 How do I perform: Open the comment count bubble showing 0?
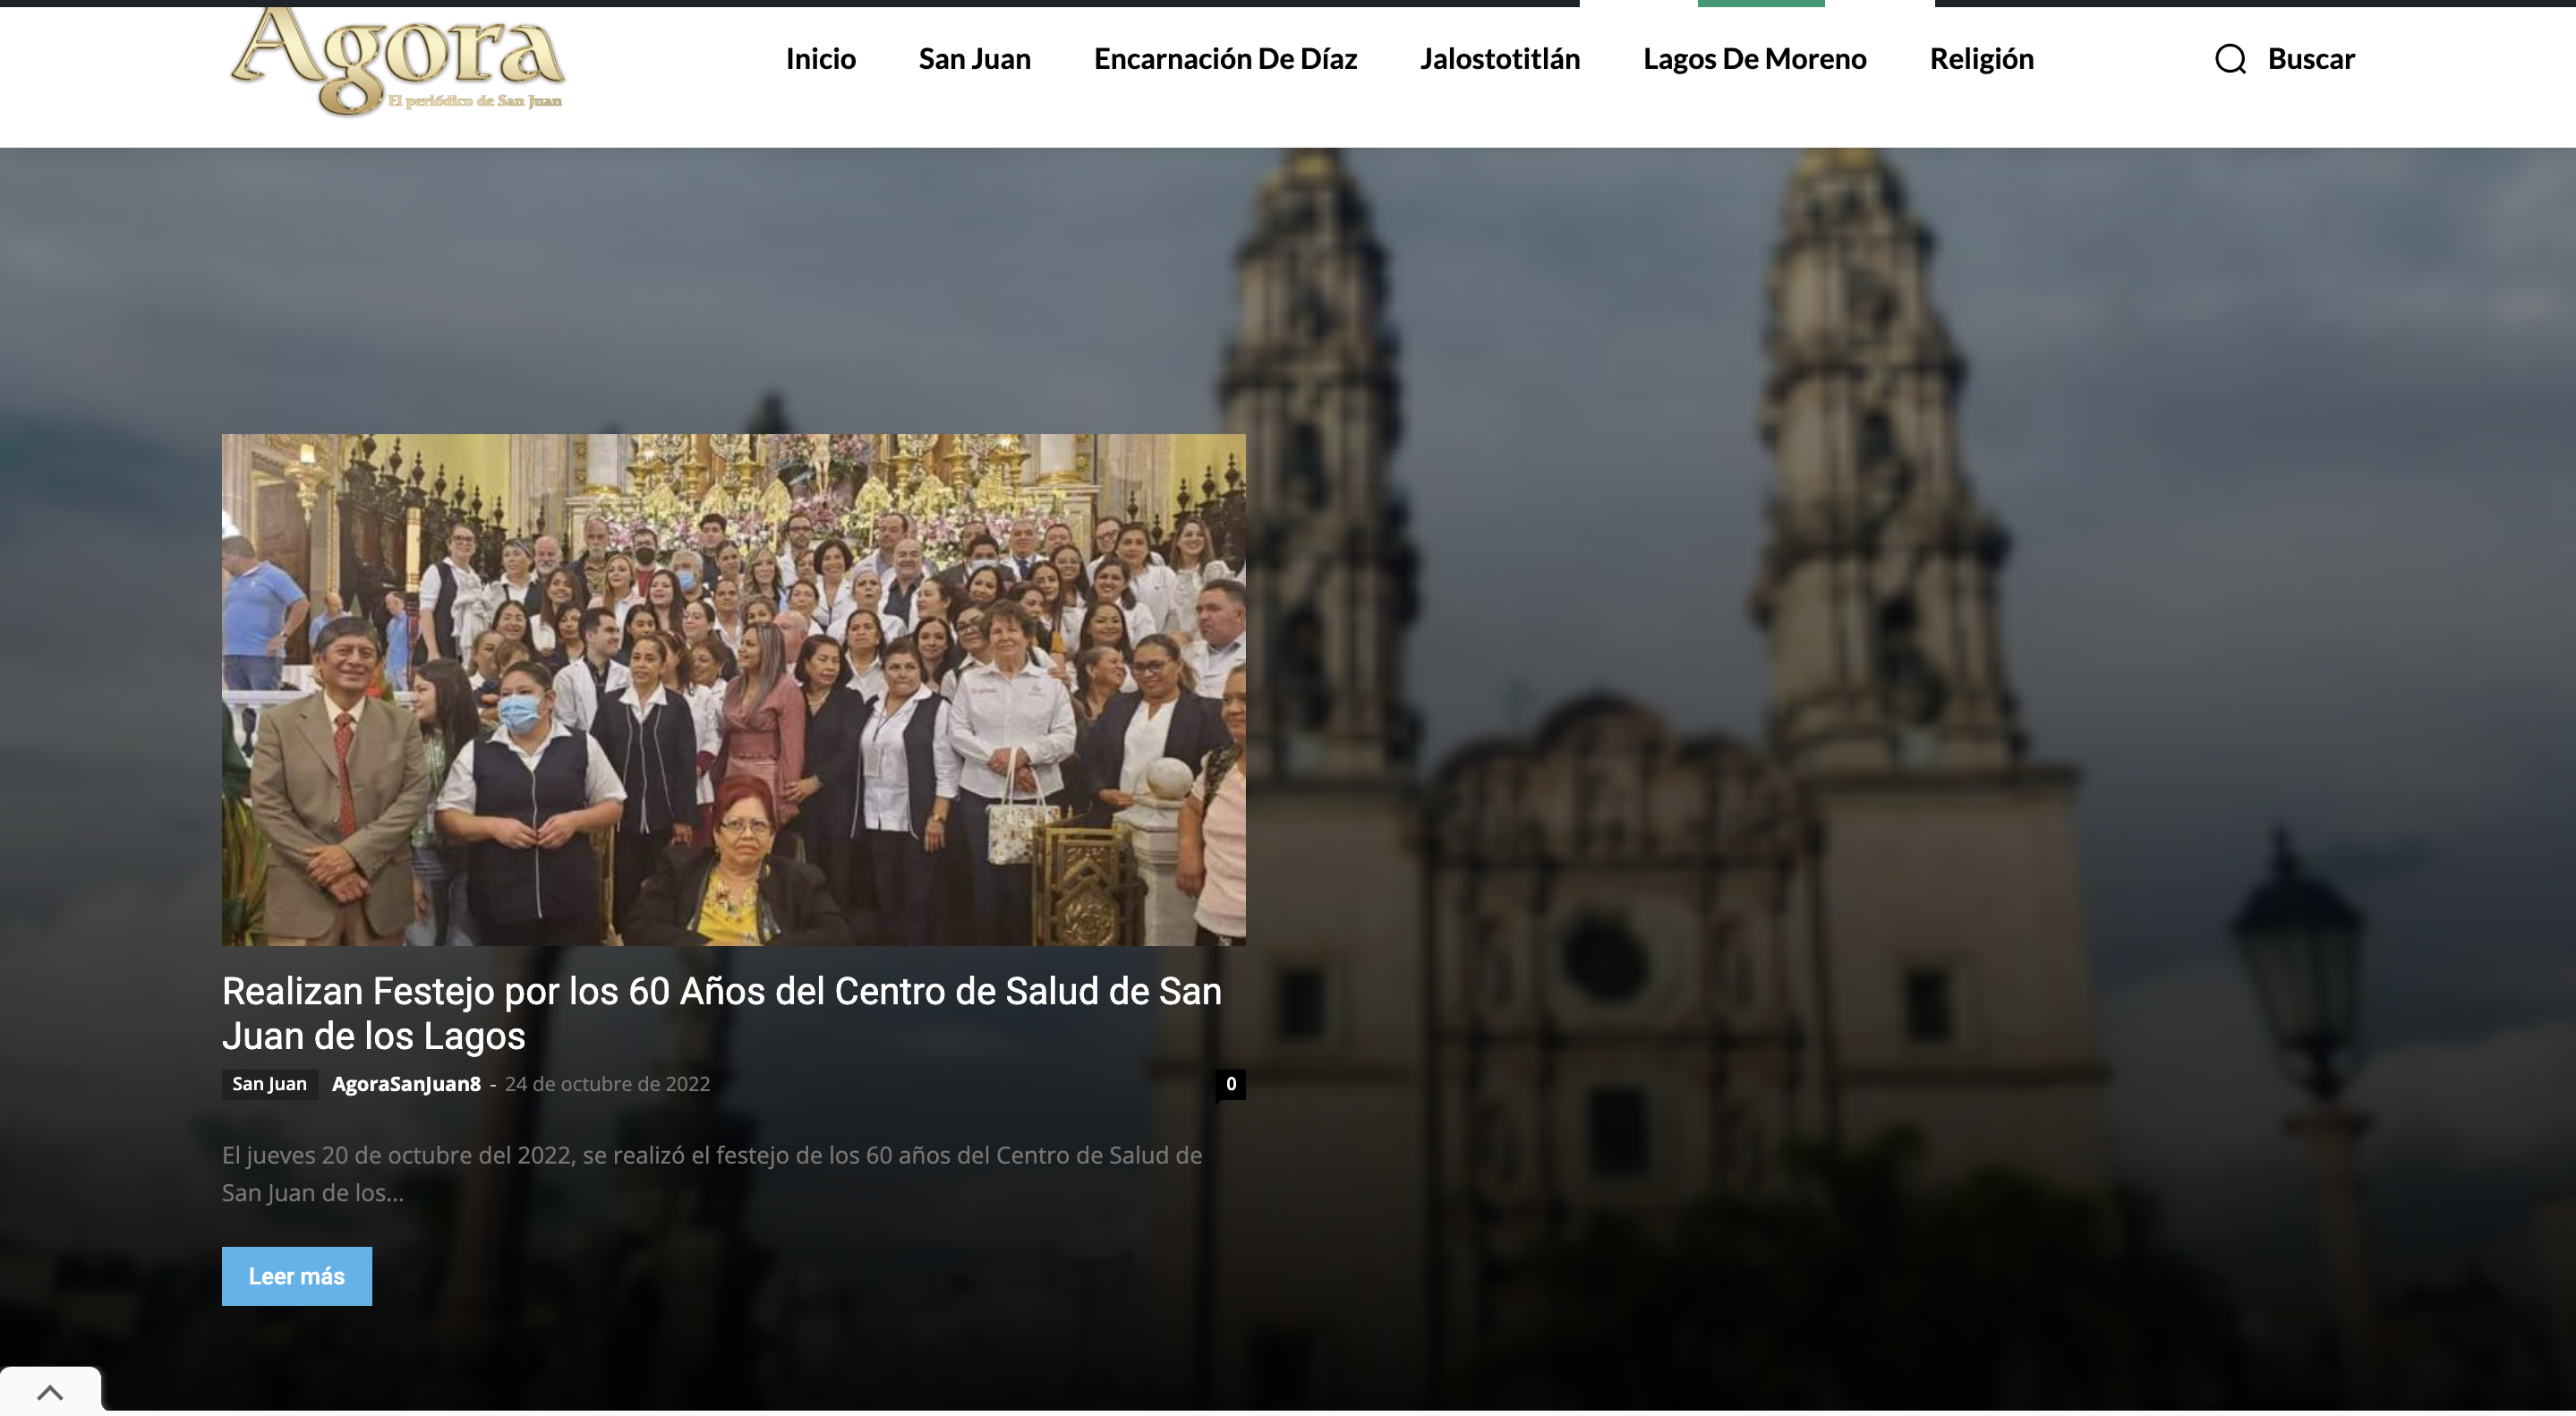pos(1230,1084)
